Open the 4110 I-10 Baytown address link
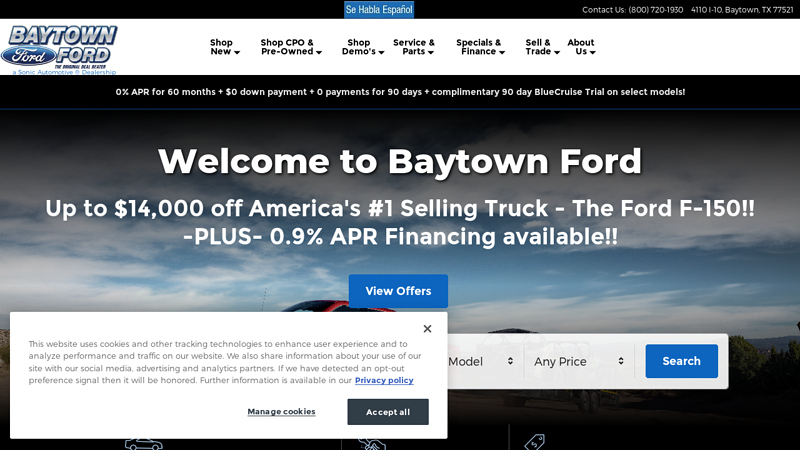The image size is (800, 450). click(742, 10)
